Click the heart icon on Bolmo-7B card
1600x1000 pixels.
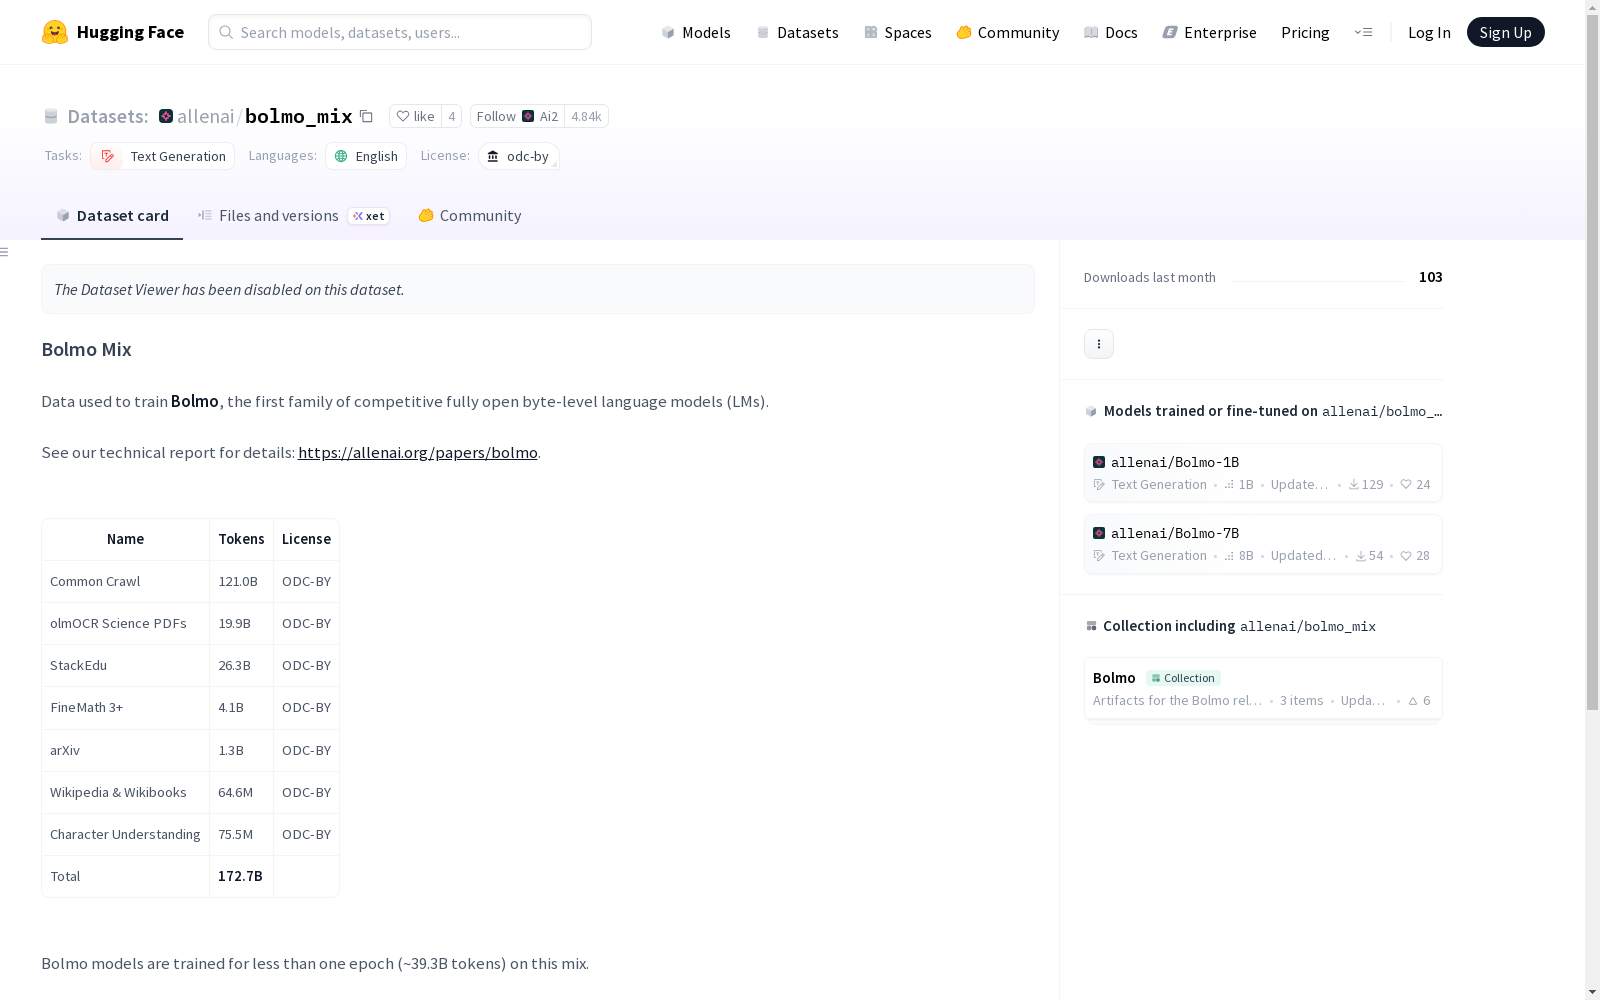(x=1406, y=555)
